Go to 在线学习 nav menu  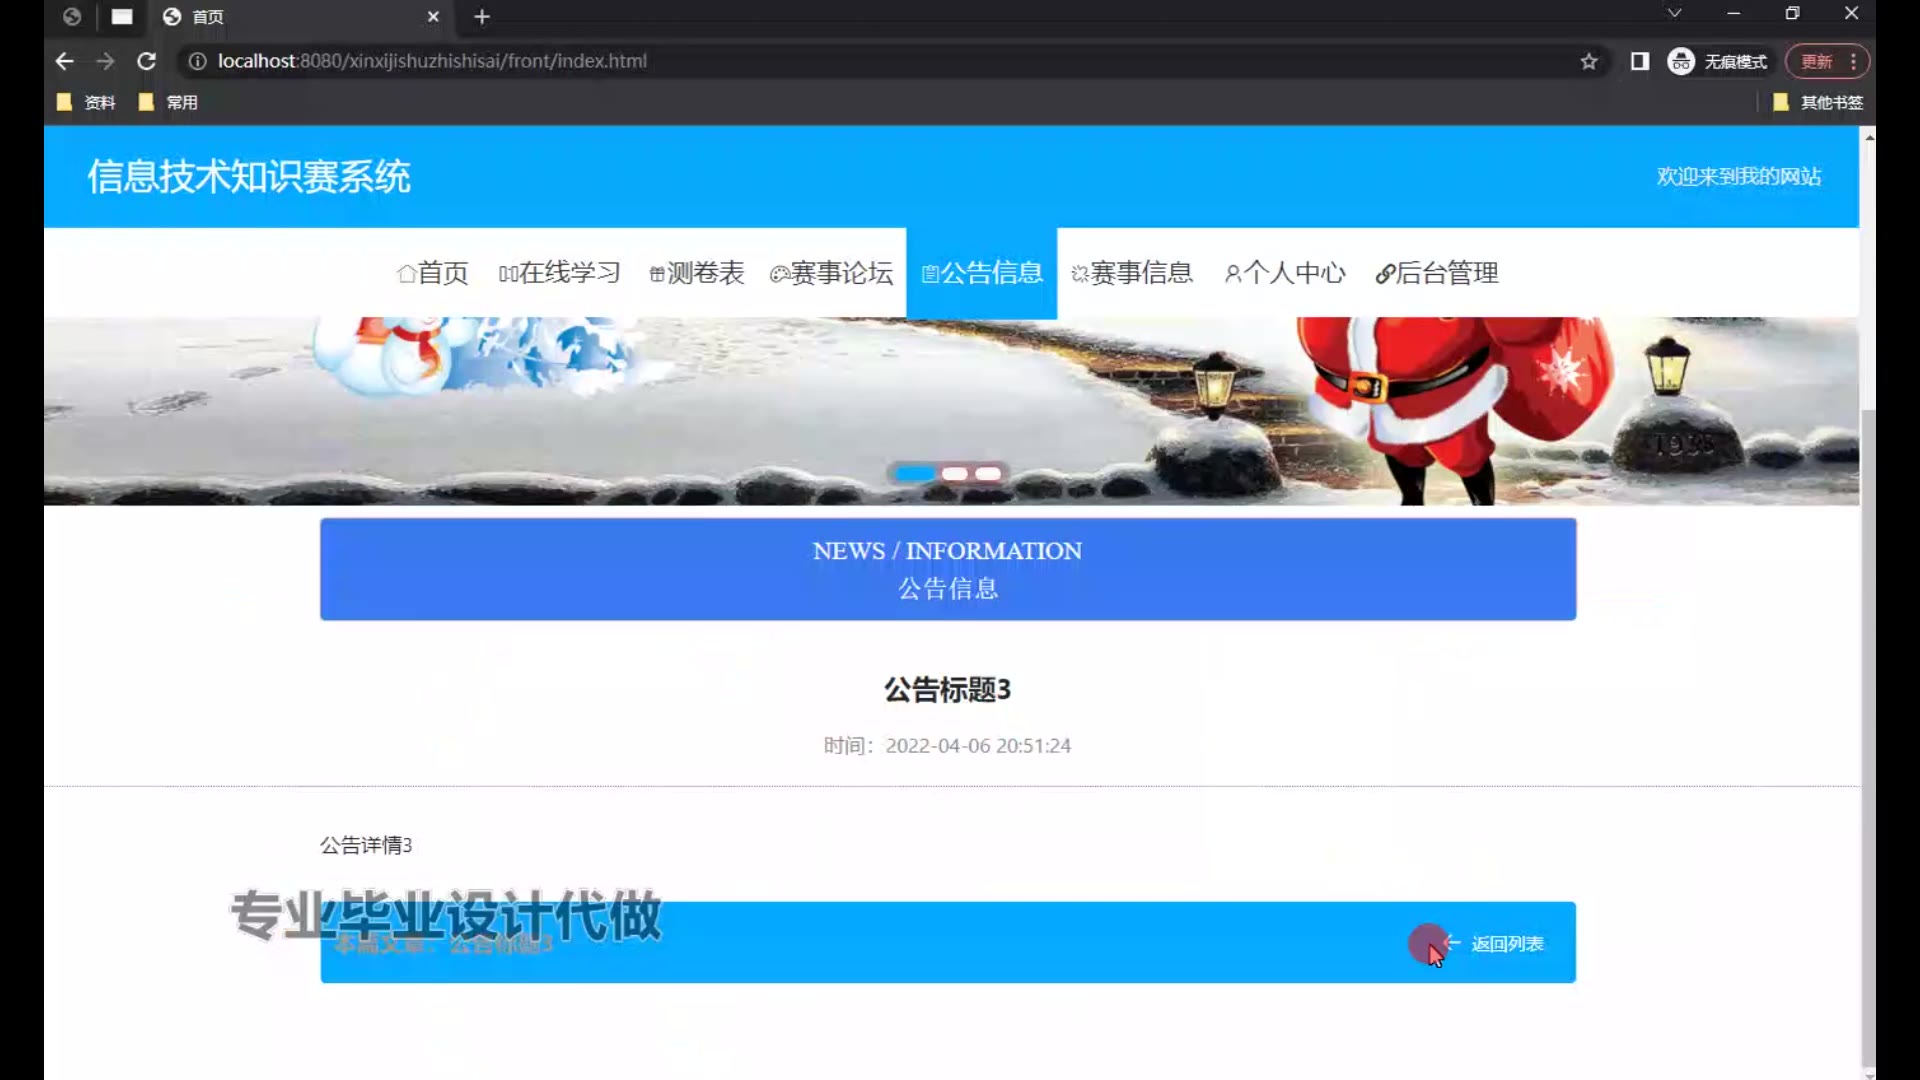click(560, 273)
